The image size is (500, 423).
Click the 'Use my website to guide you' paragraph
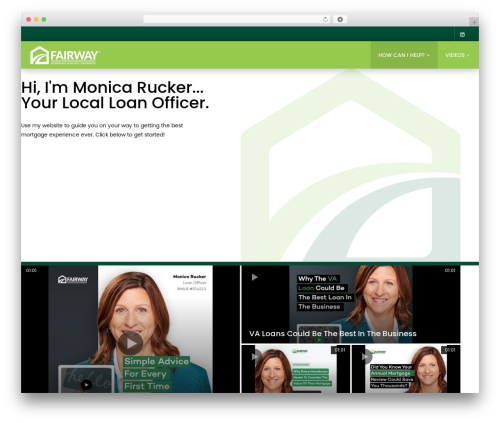102,130
